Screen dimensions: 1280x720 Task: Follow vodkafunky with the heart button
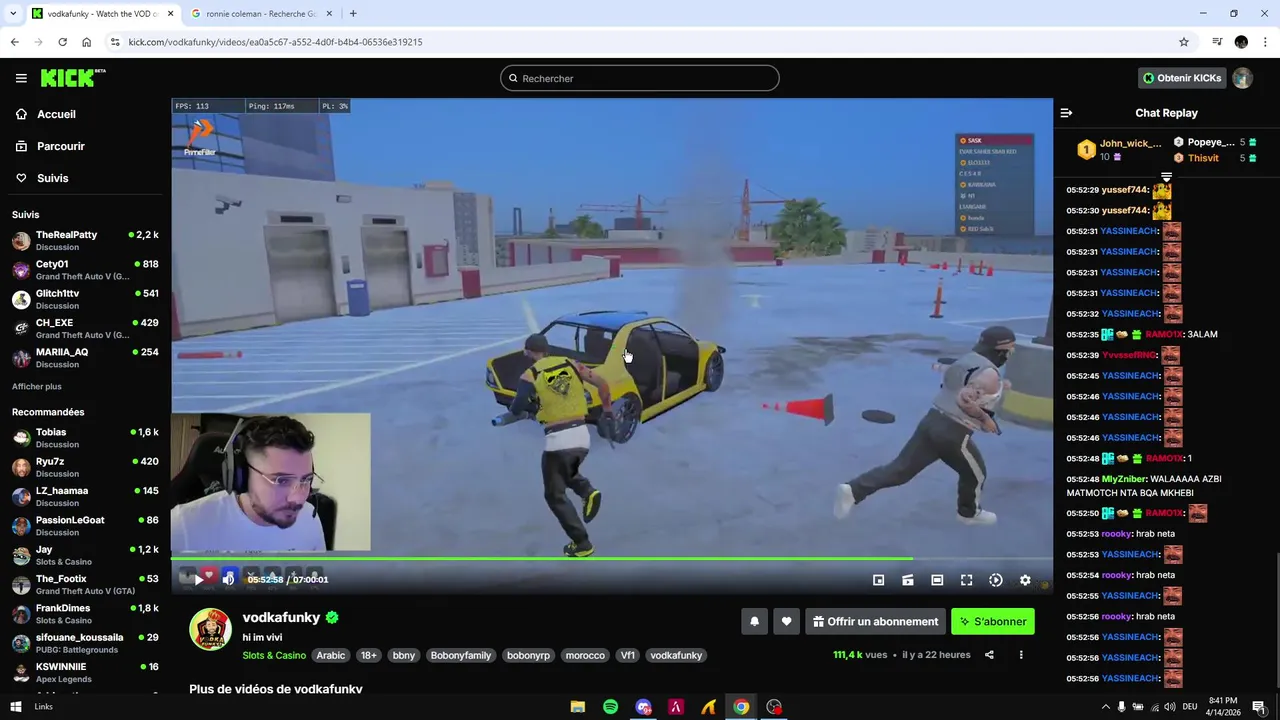786,622
